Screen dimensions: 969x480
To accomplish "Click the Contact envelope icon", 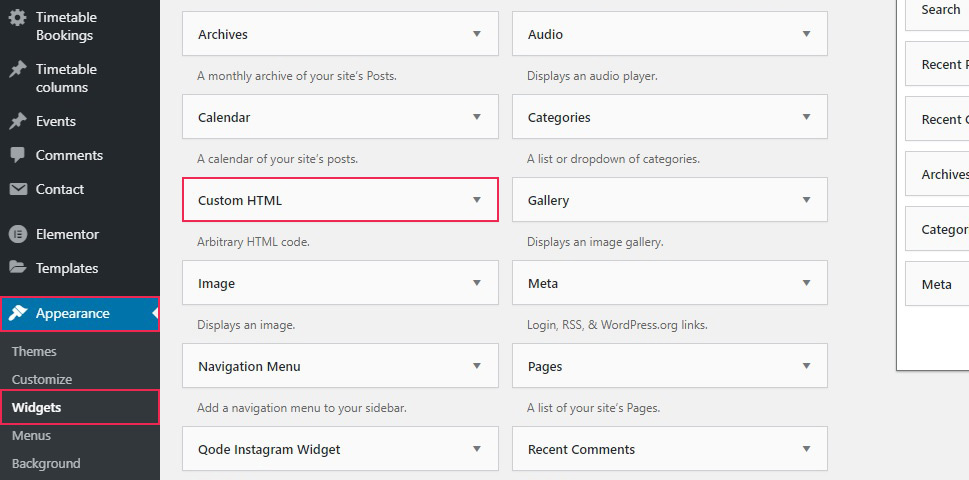I will [x=18, y=189].
